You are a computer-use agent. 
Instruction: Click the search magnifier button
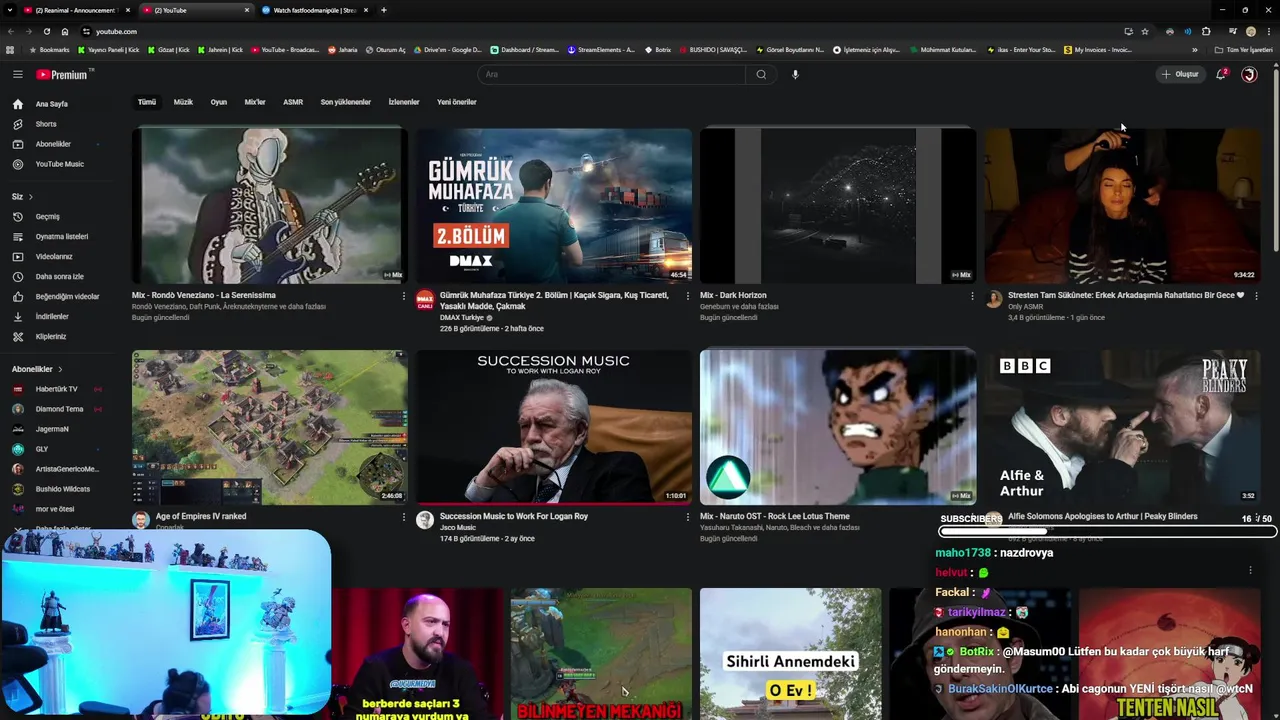pyautogui.click(x=761, y=74)
